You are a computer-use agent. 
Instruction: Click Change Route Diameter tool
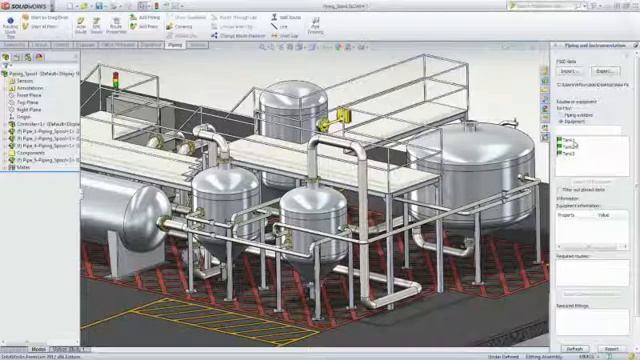tap(238, 36)
